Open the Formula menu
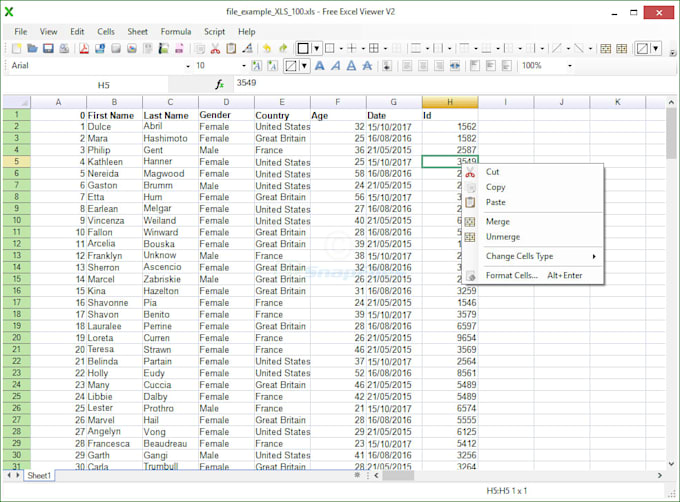Image resolution: width=680 pixels, height=502 pixels. (x=176, y=32)
